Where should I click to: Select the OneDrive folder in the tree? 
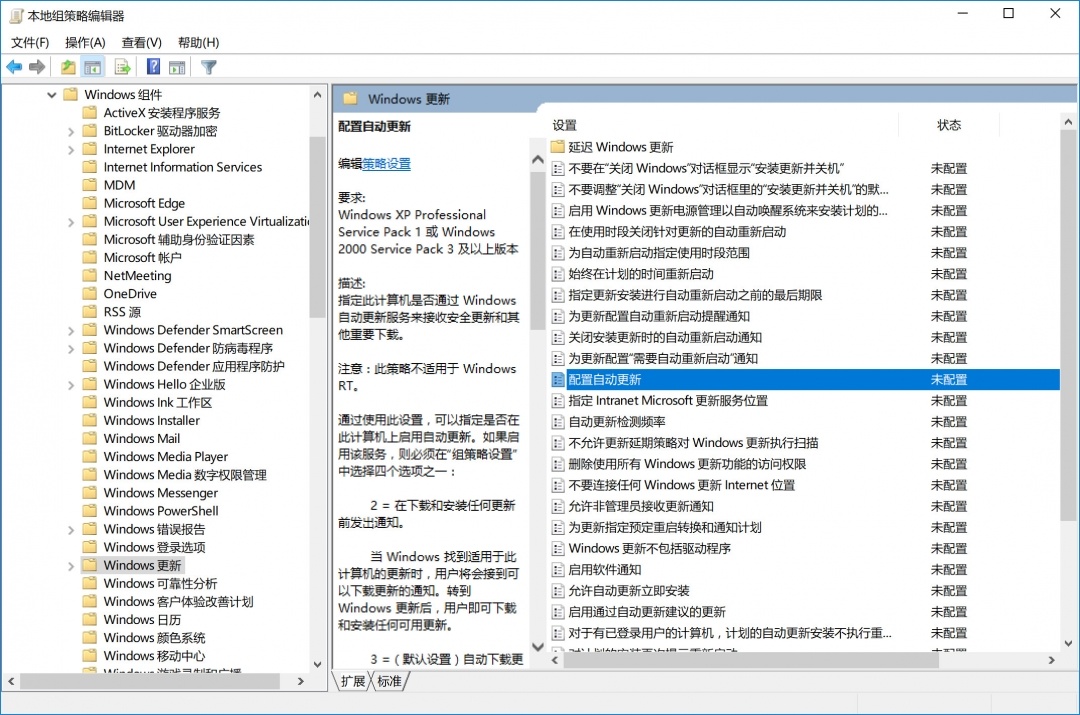click(x=131, y=293)
